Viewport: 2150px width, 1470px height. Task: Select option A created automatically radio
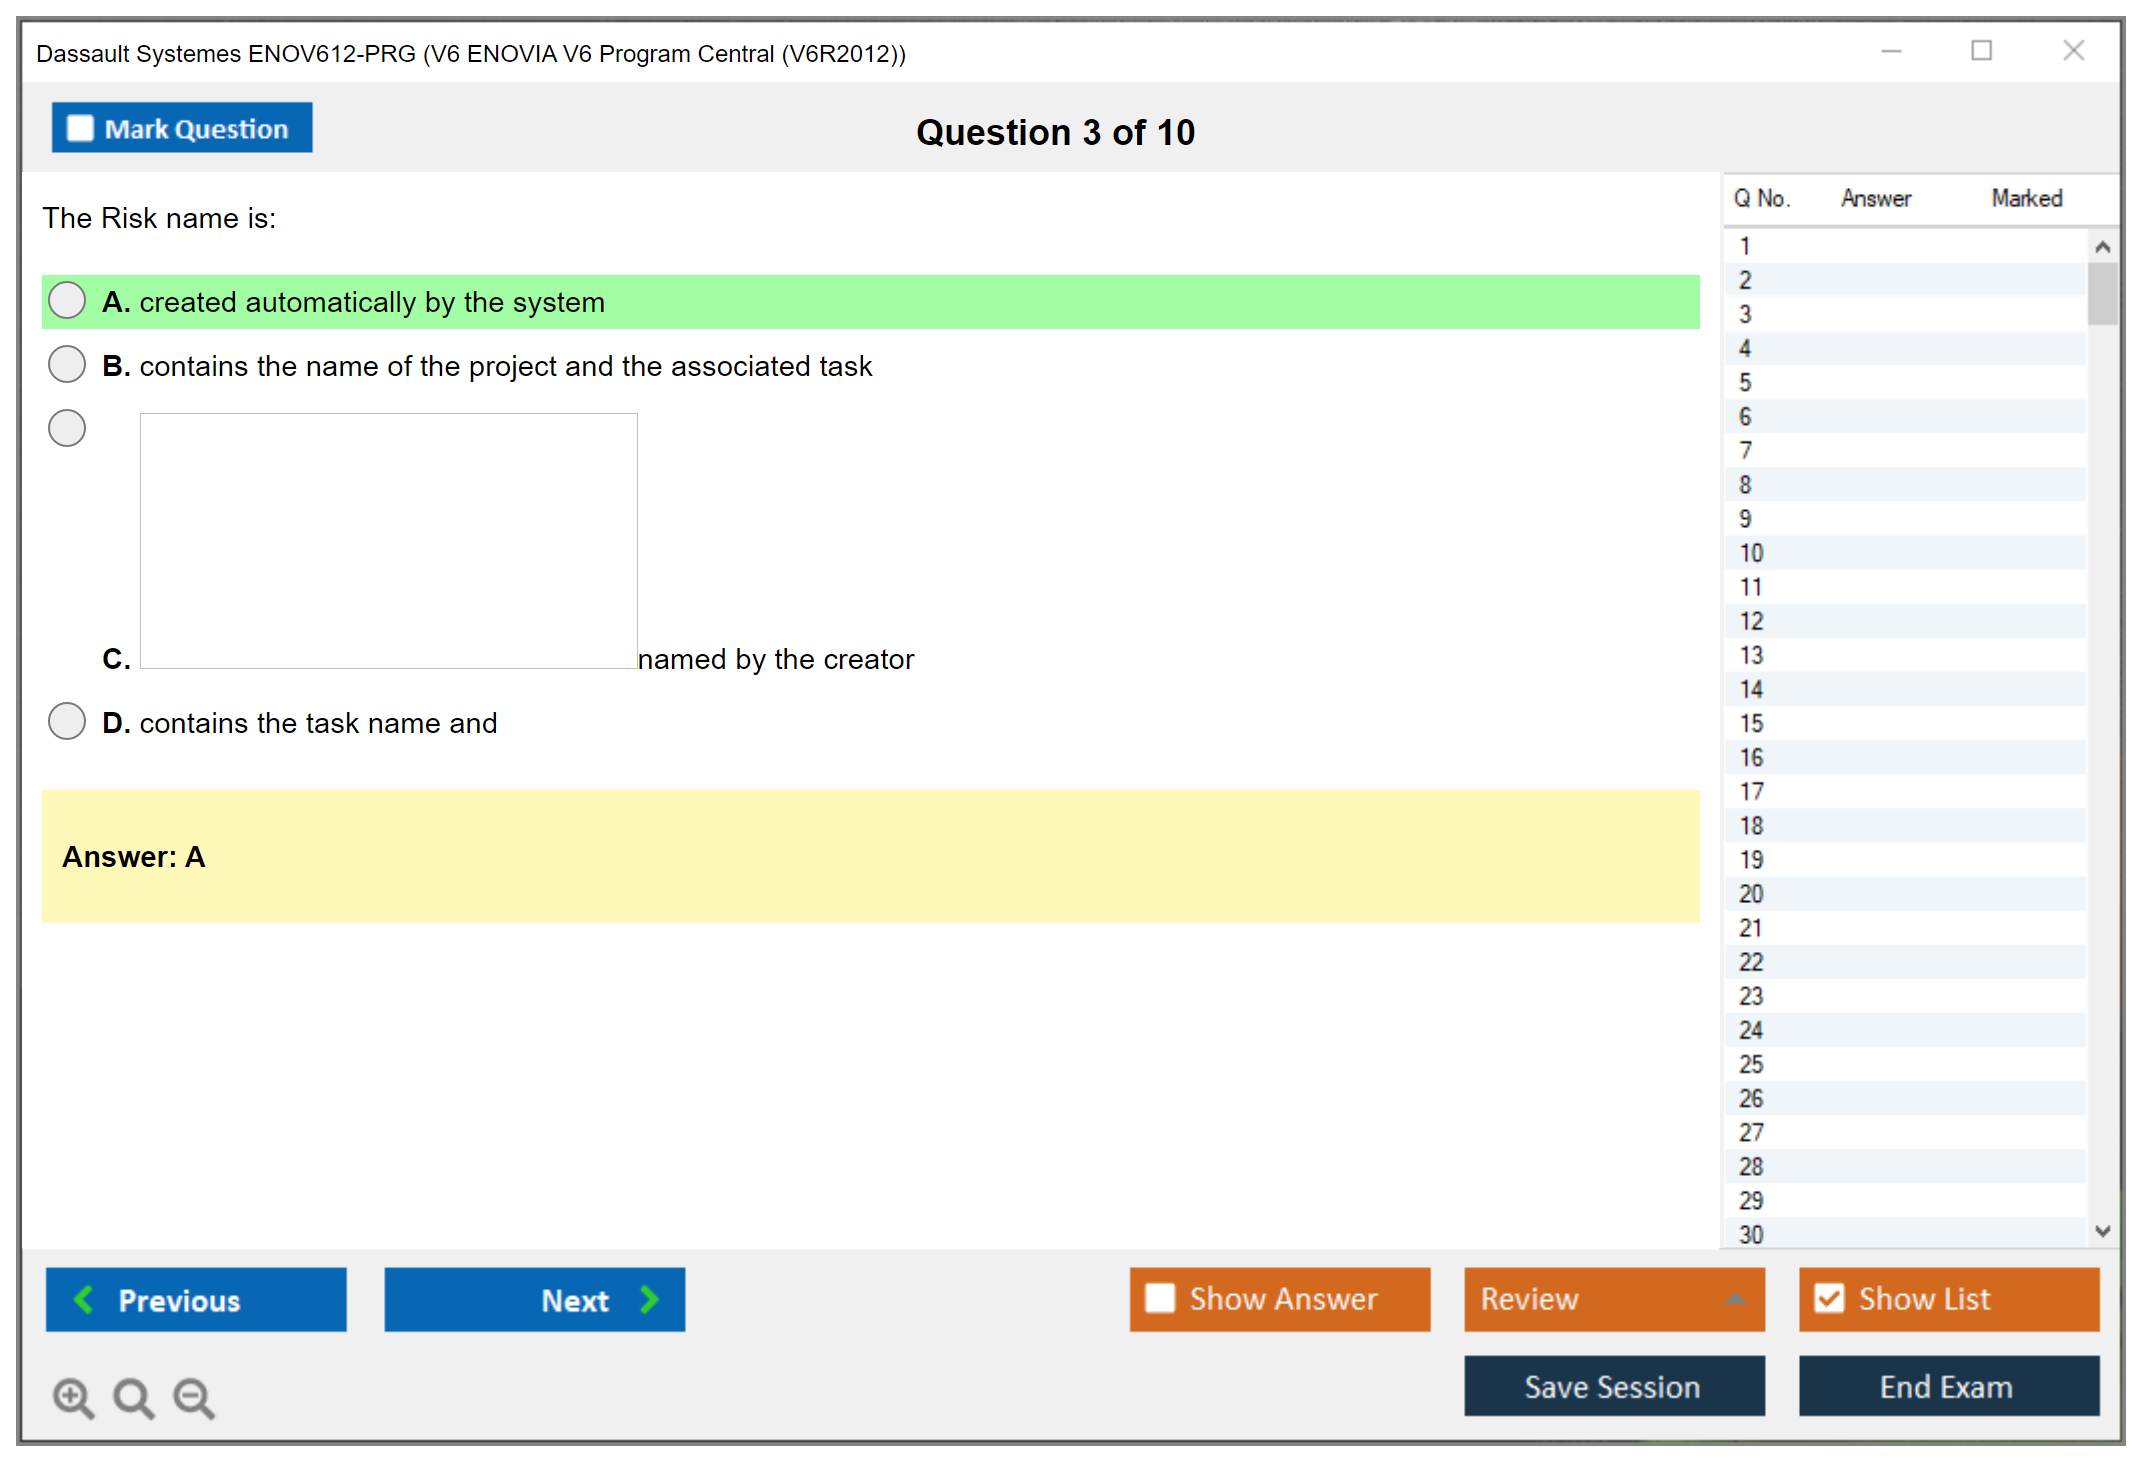(67, 300)
